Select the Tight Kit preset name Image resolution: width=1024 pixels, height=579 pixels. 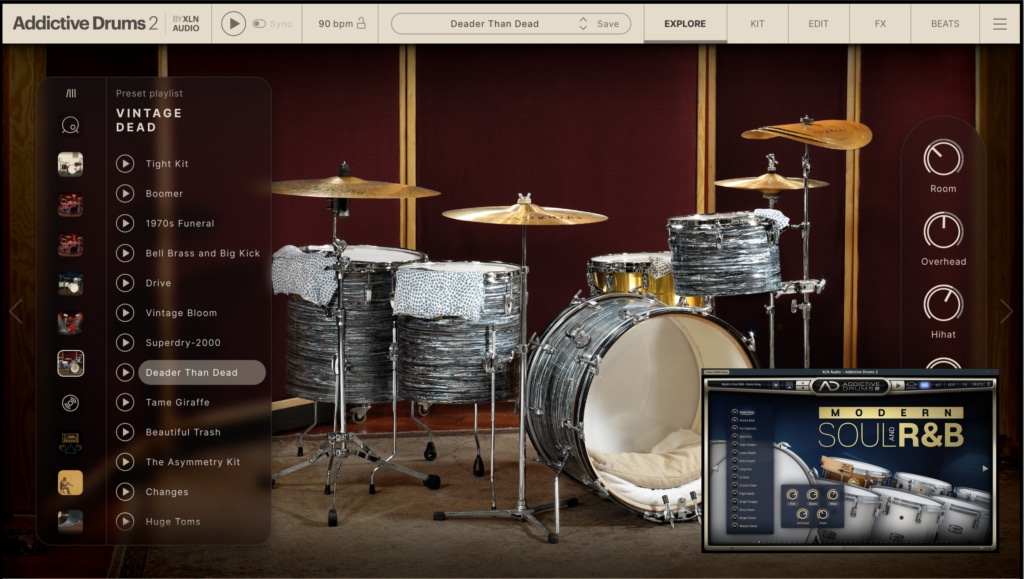click(167, 163)
